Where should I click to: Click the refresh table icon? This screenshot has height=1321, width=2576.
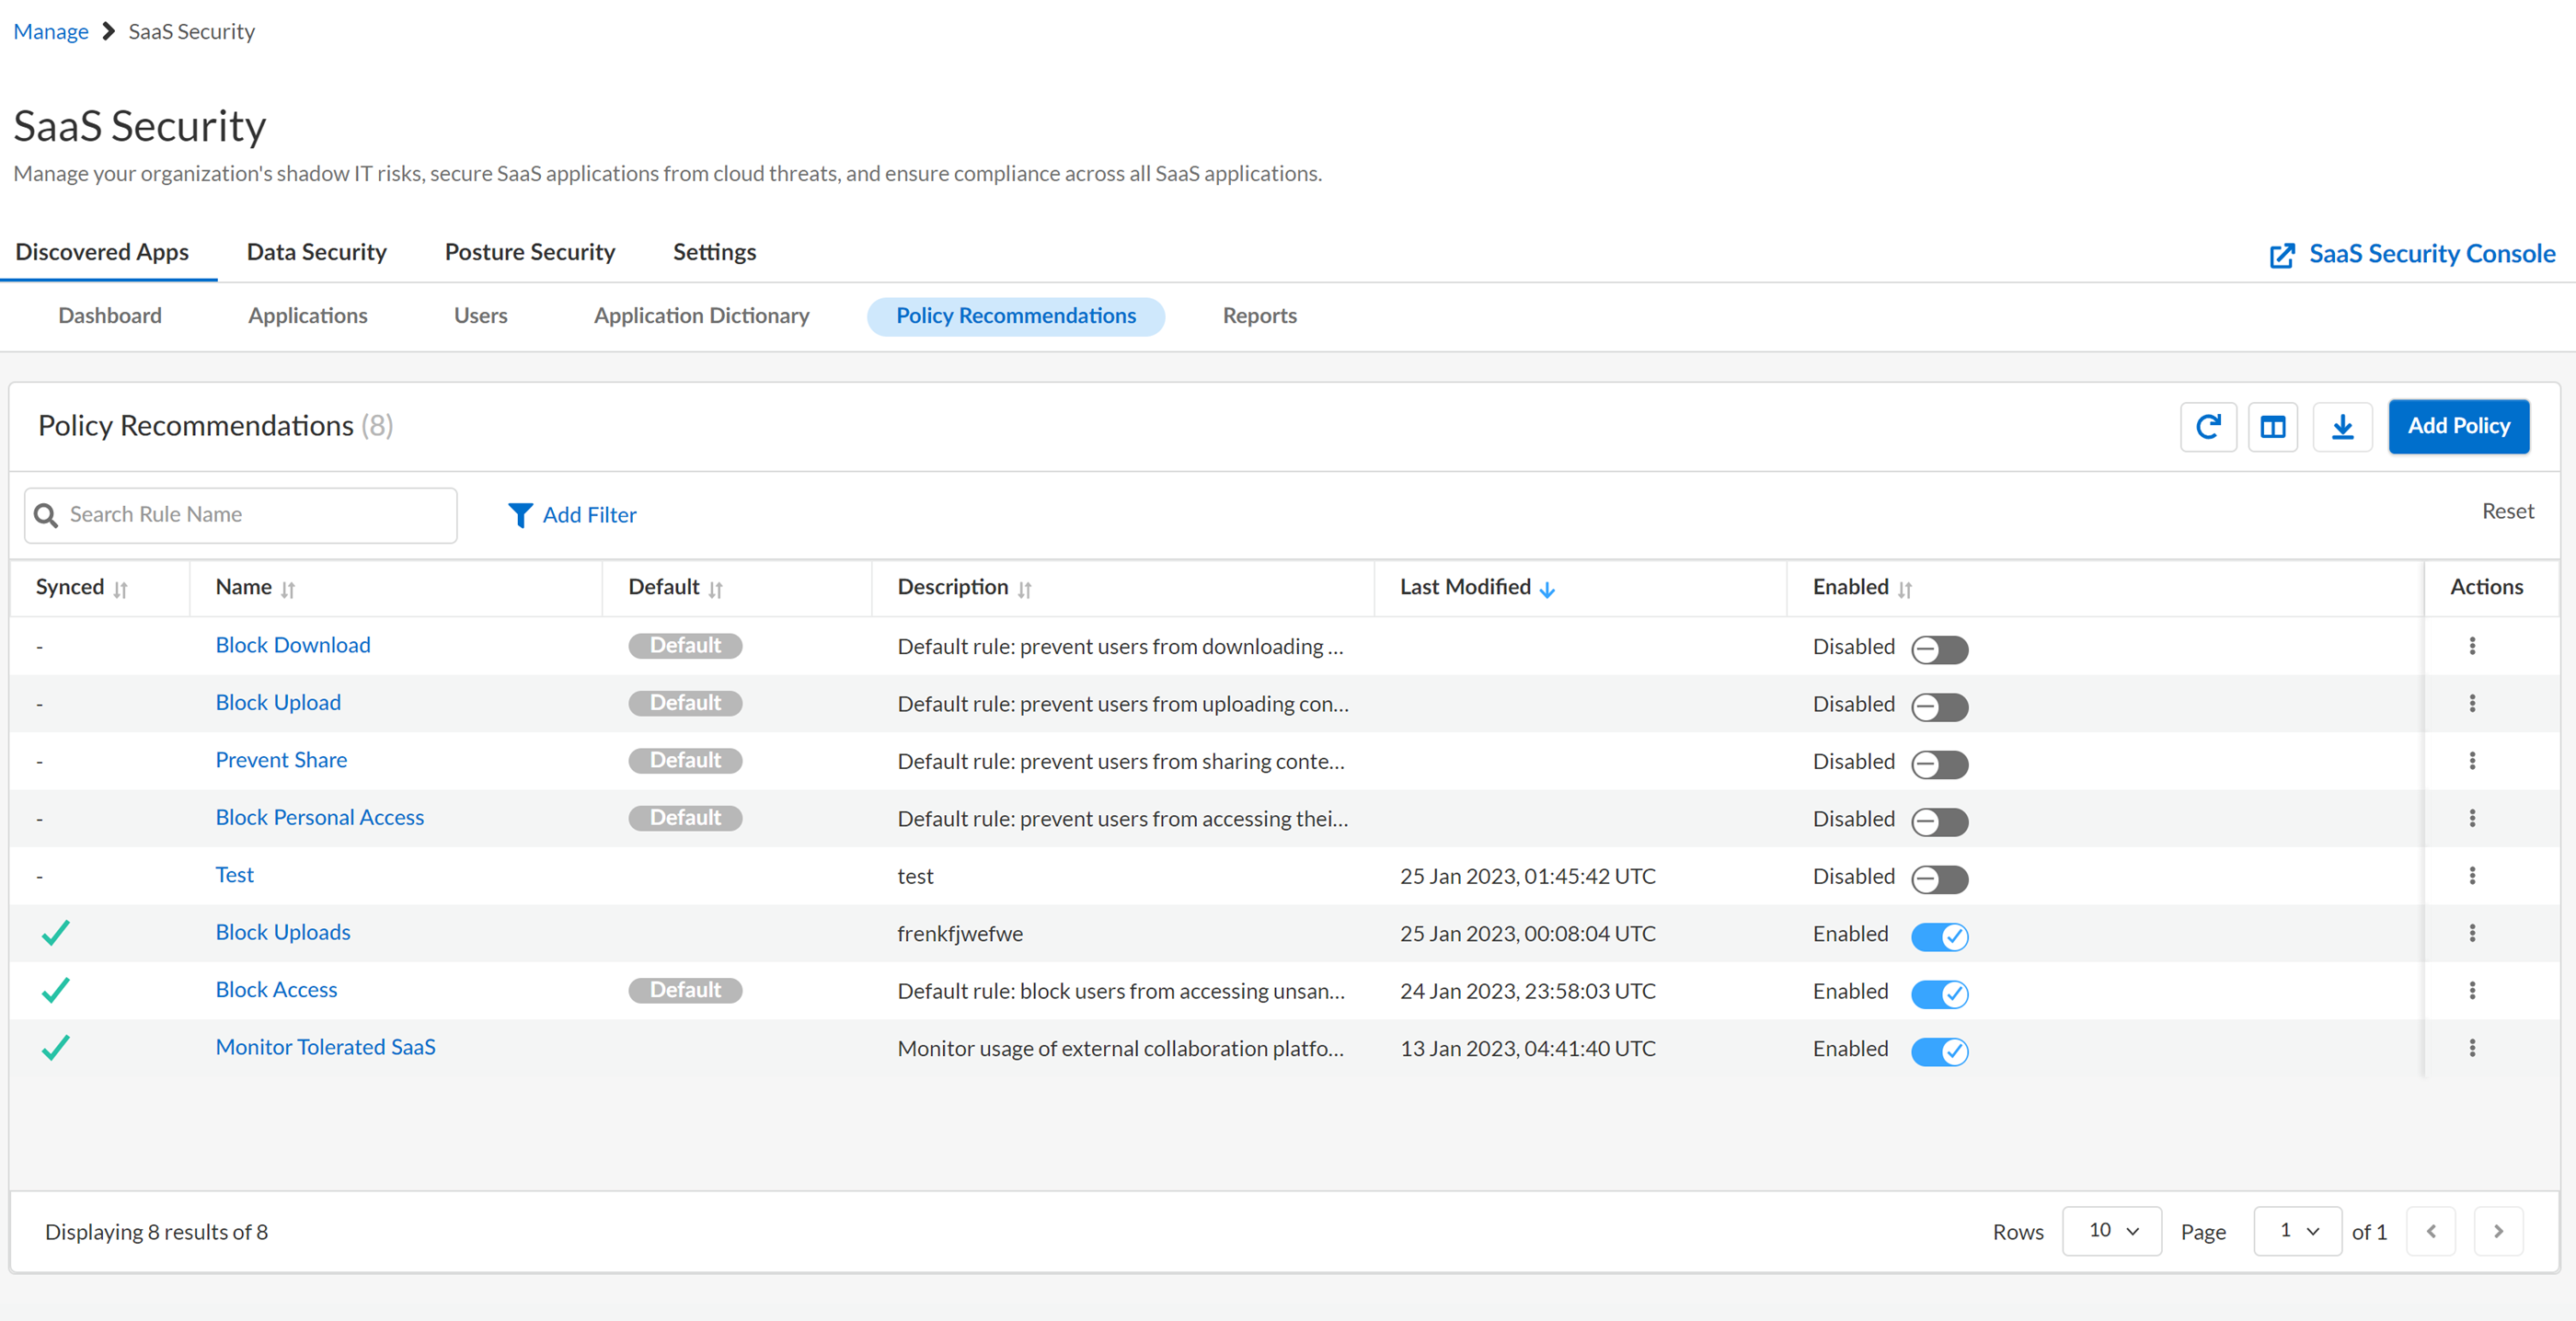click(x=2208, y=427)
